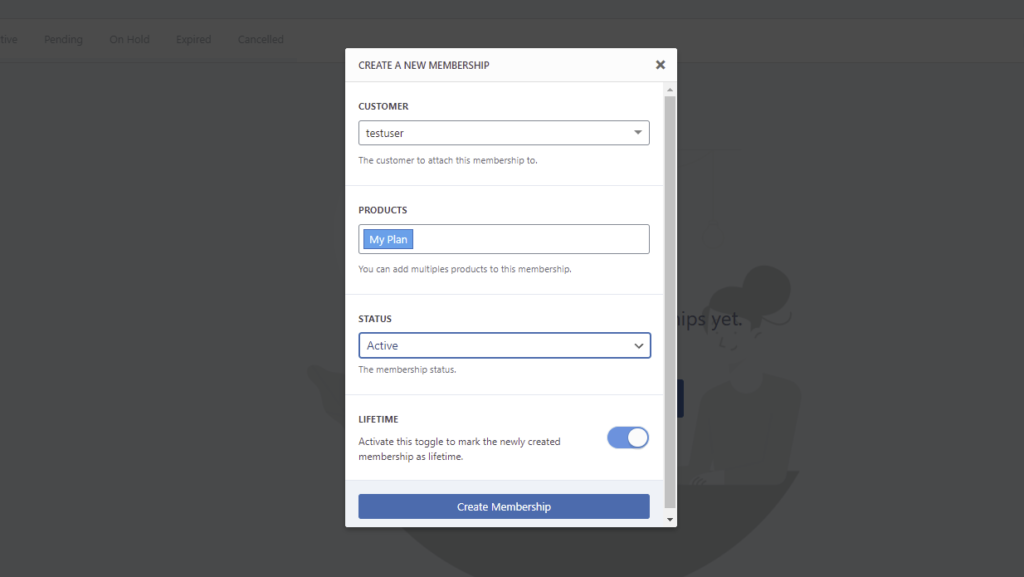Open the Expired memberships tab
Screen dimensions: 1024x577
click(193, 39)
